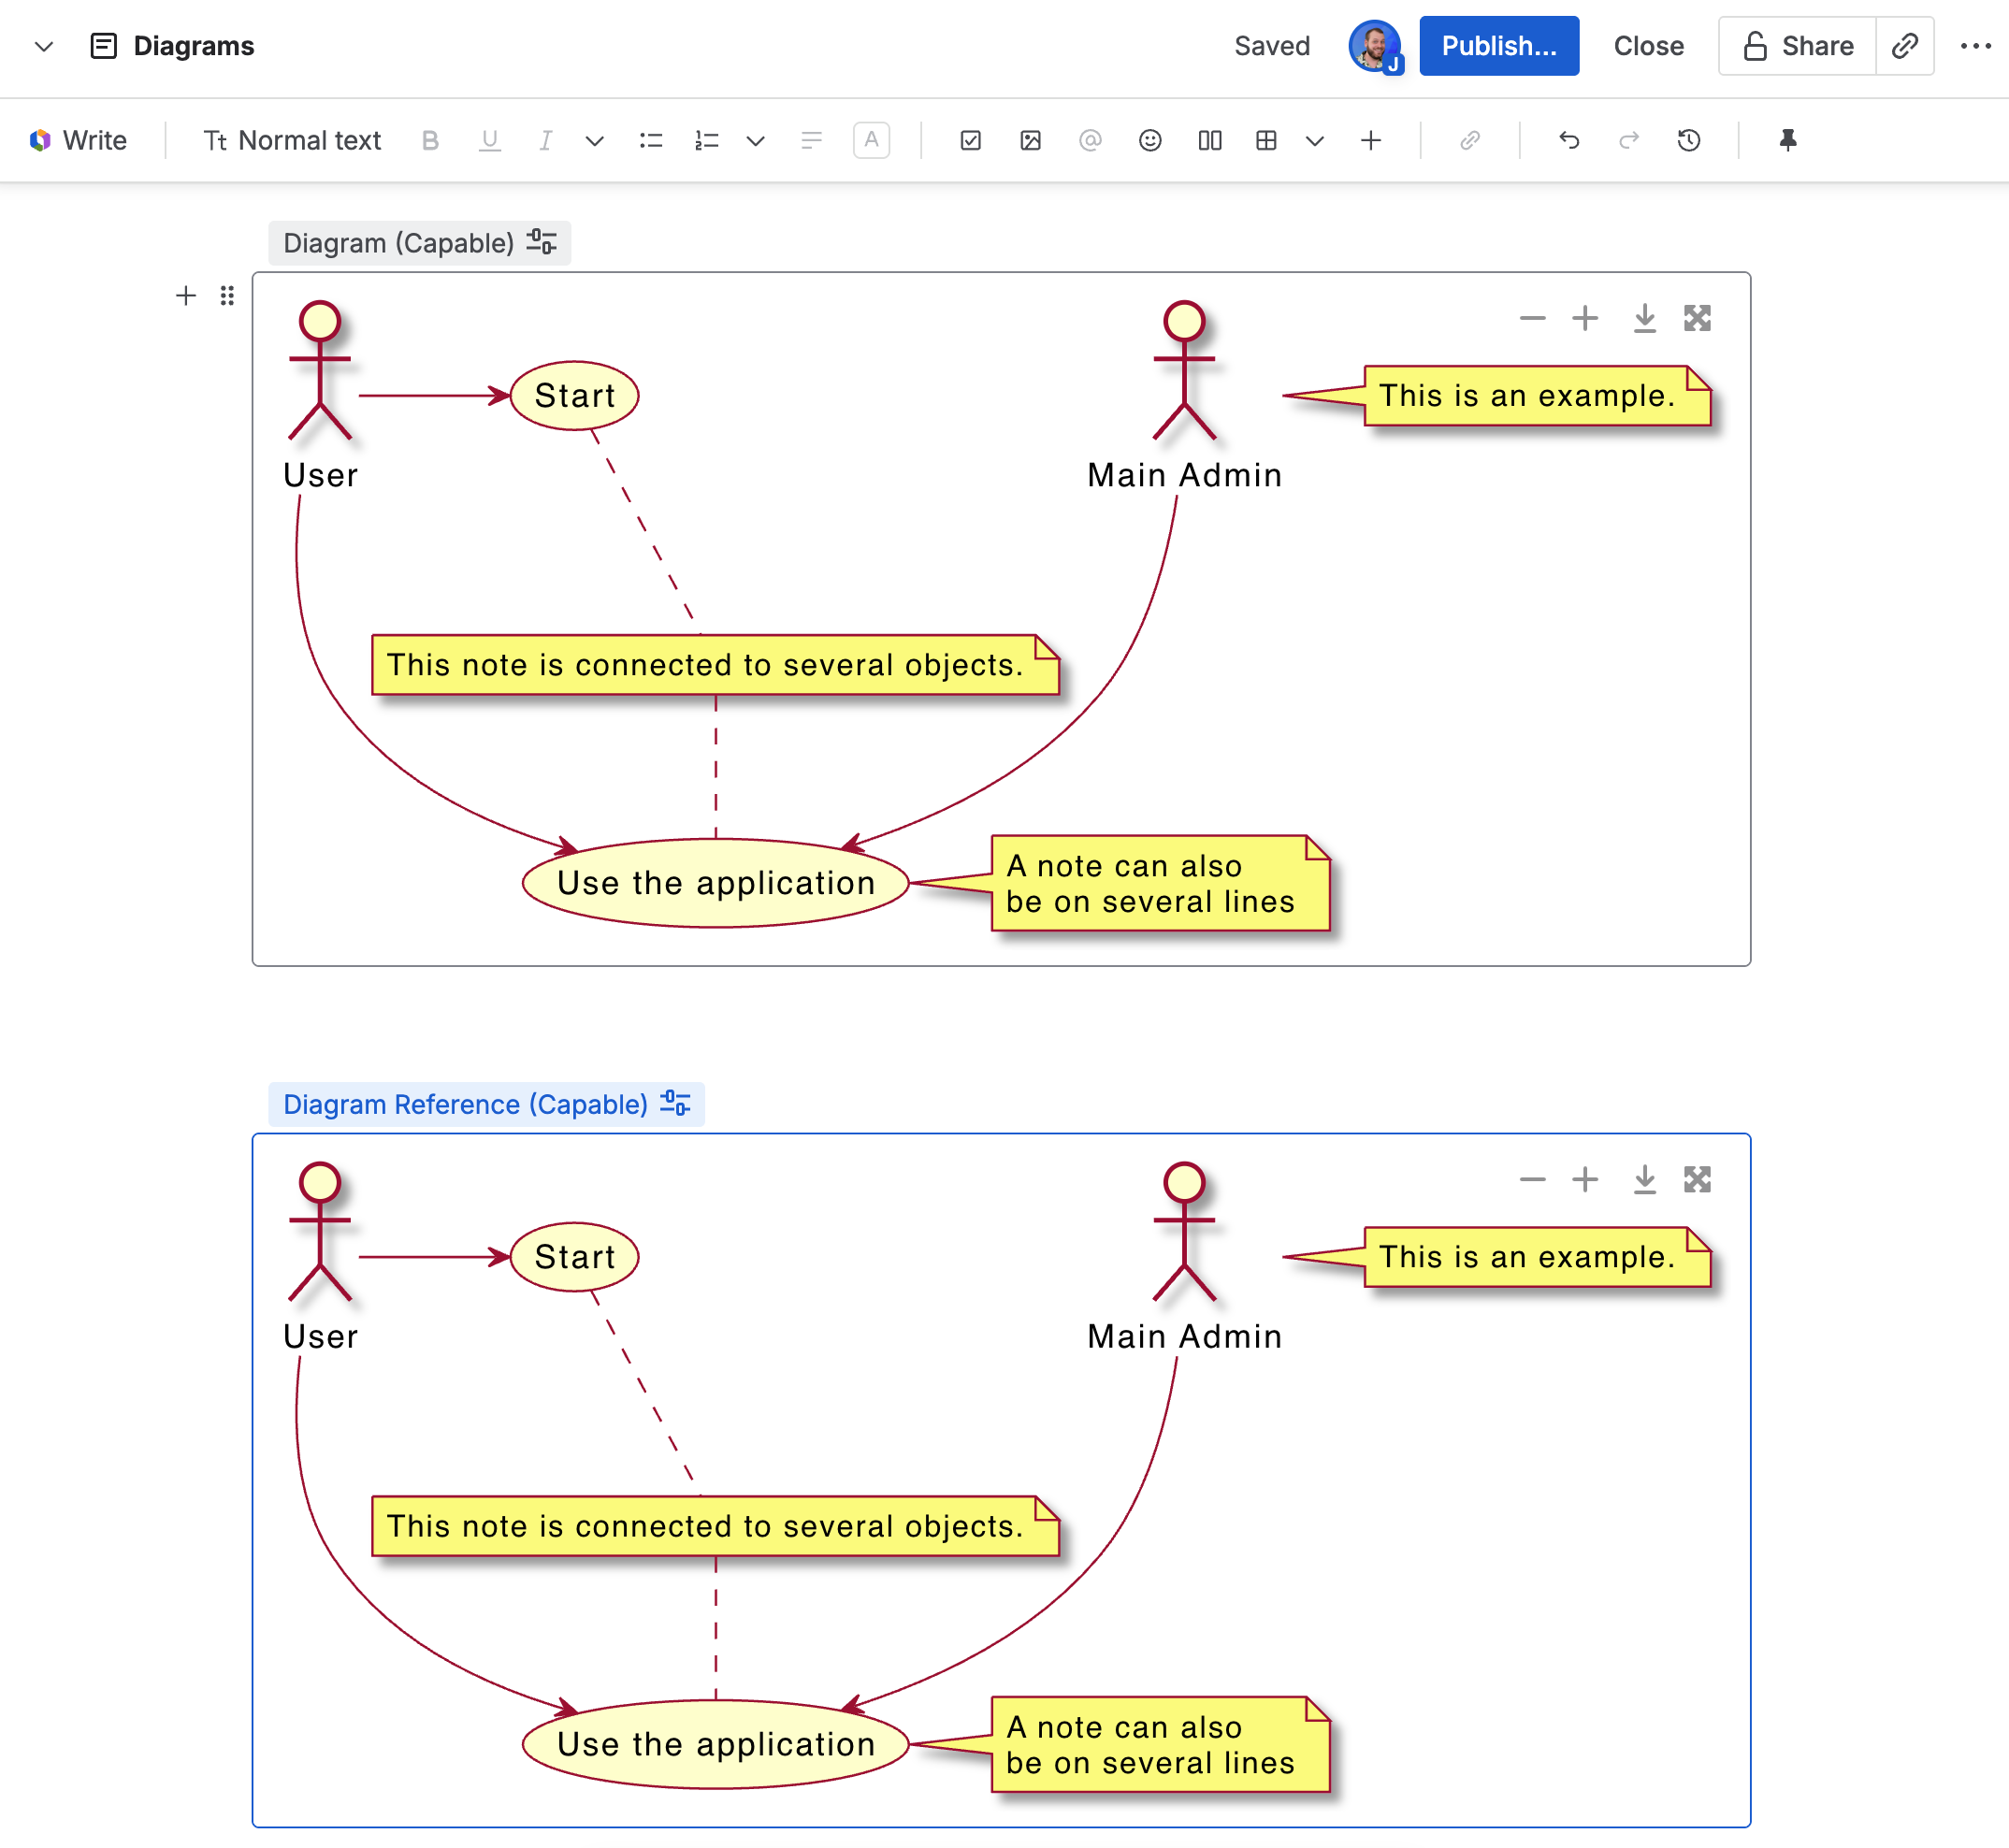Expand more text formatting options
This screenshot has height=1848, width=2009.
point(594,141)
